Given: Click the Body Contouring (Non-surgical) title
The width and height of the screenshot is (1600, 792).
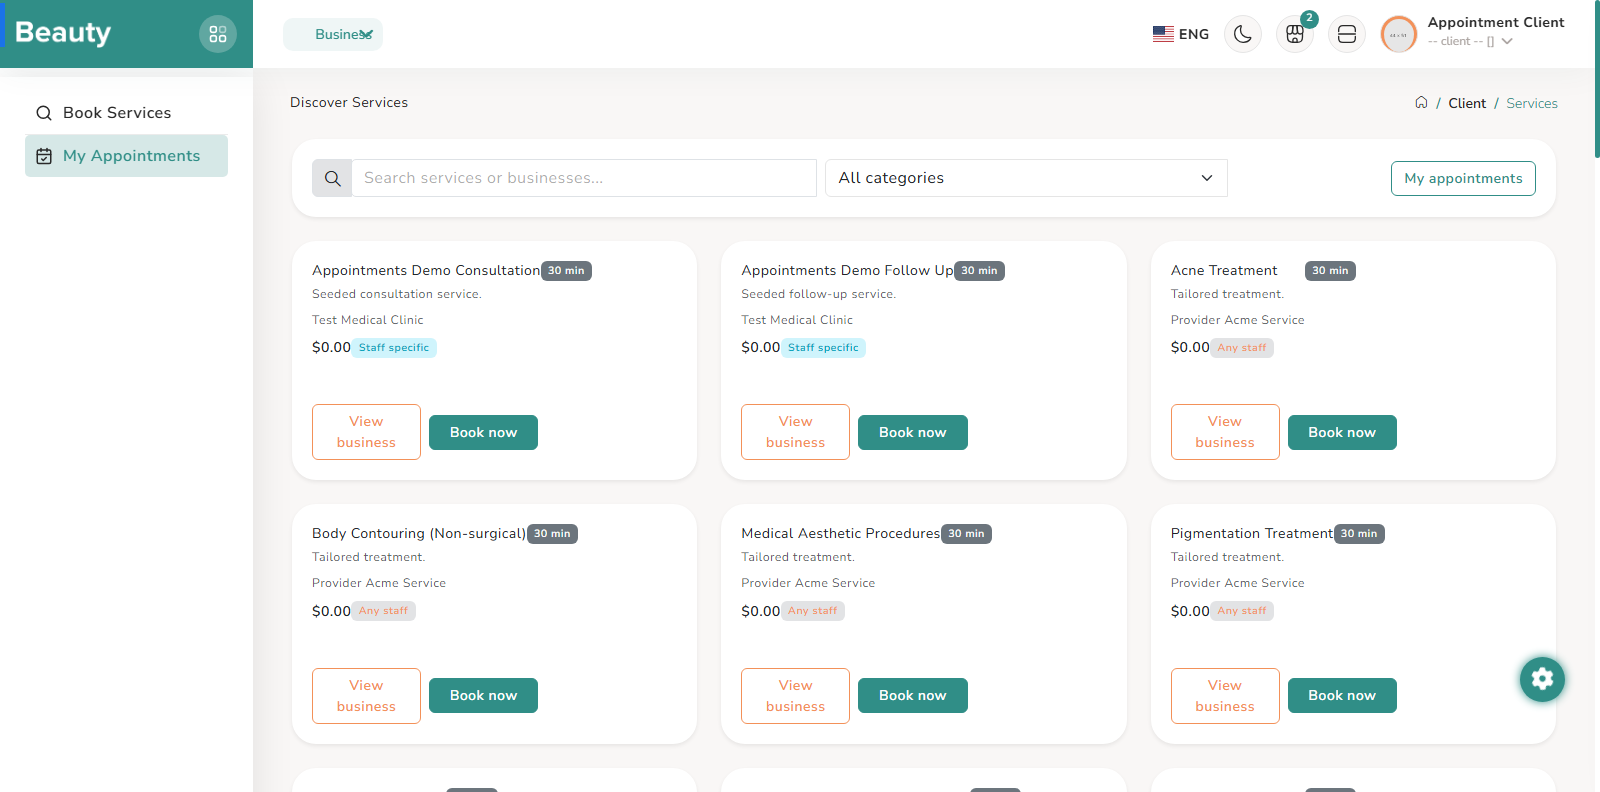Looking at the screenshot, I should (x=419, y=533).
